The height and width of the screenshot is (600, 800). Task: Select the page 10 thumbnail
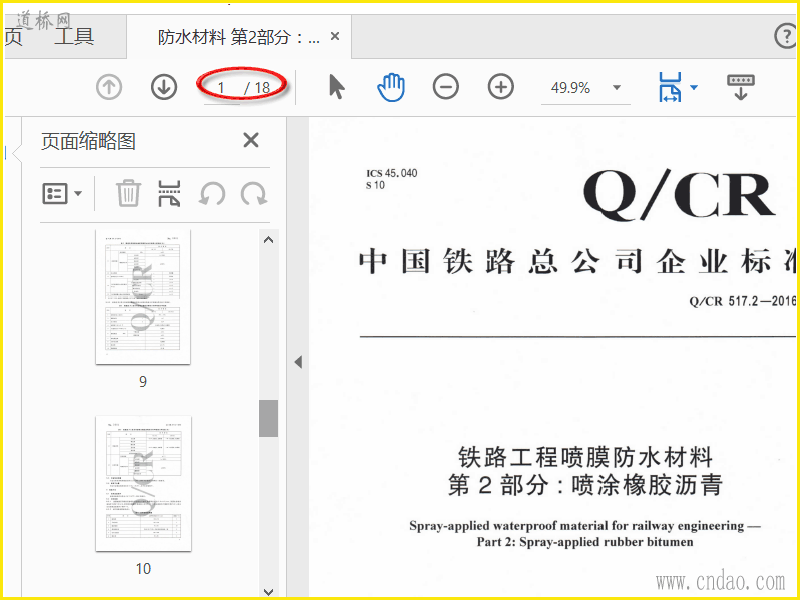coord(143,483)
